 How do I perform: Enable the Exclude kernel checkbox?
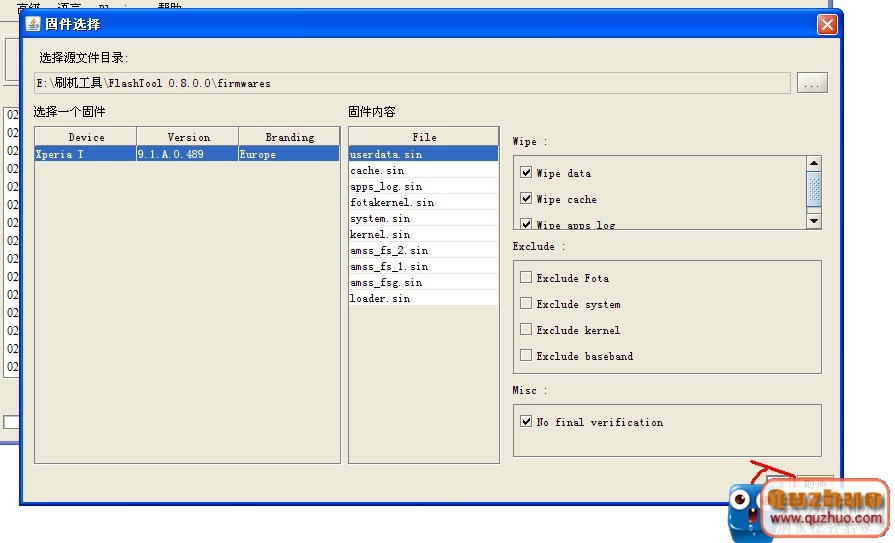click(526, 329)
